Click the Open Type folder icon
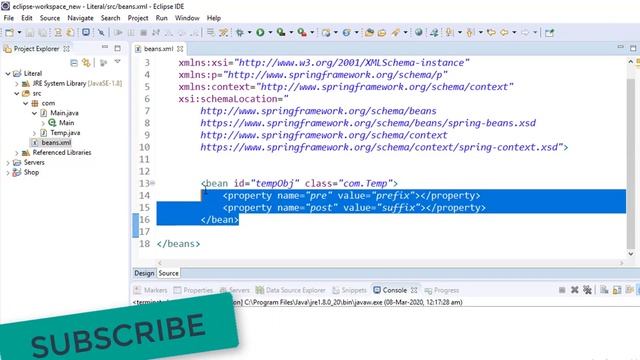Viewport: 640px width, 360px height. 369,33
